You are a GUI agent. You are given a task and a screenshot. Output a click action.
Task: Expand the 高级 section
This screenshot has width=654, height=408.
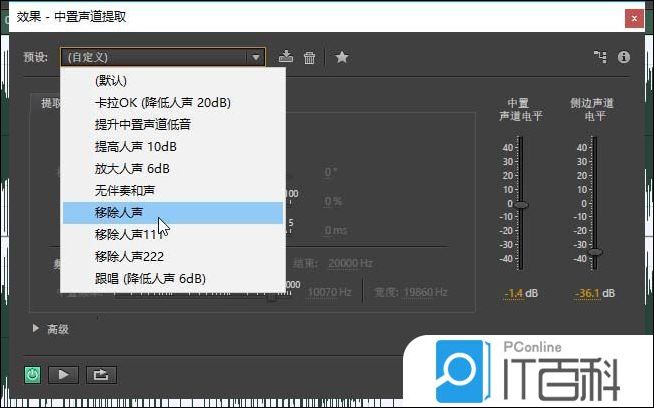click(37, 328)
